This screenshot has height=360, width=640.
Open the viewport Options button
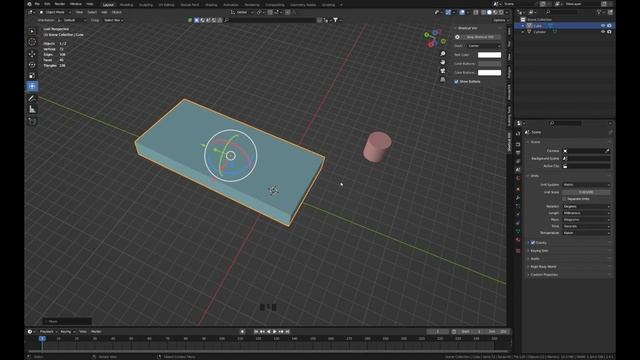pos(500,20)
